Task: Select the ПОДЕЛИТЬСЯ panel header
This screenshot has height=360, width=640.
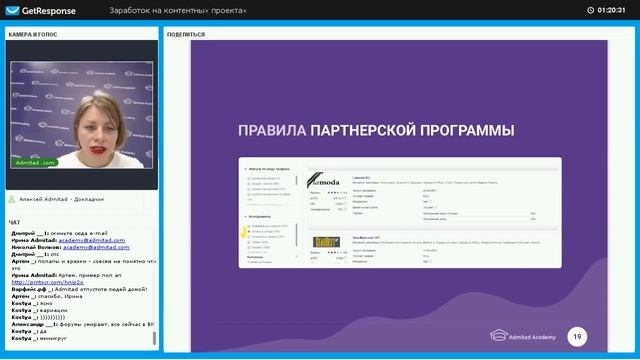Action: point(186,35)
